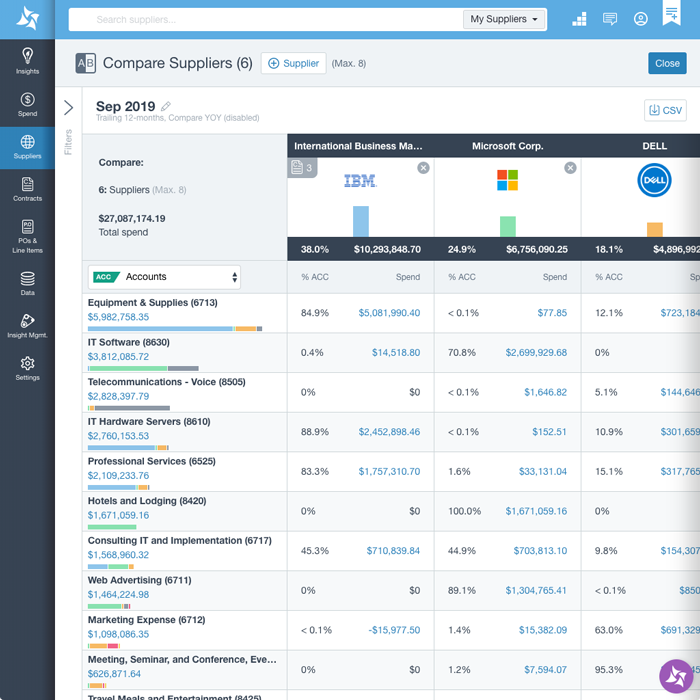Go to Contracts in the sidebar
This screenshot has width=700, height=700.
pos(27,189)
